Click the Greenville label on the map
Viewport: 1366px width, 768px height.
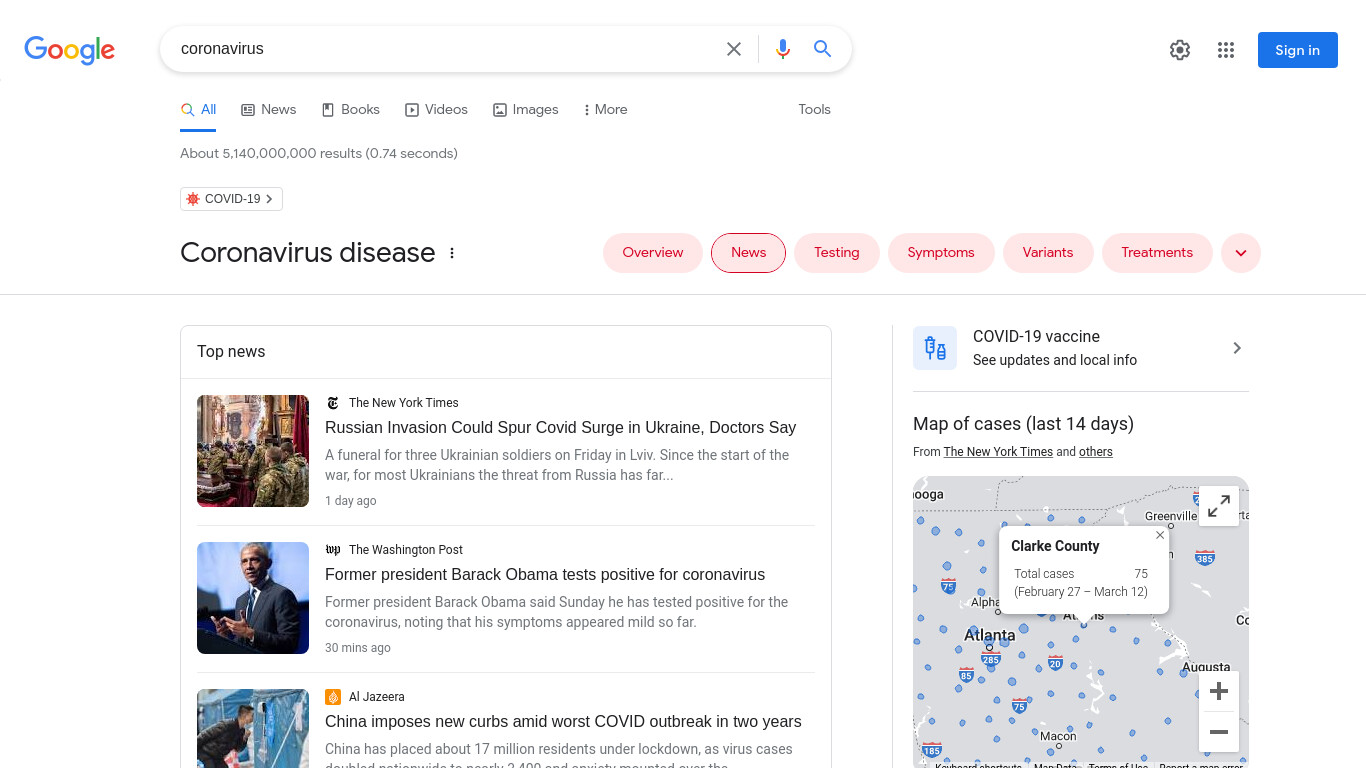coord(1170,516)
